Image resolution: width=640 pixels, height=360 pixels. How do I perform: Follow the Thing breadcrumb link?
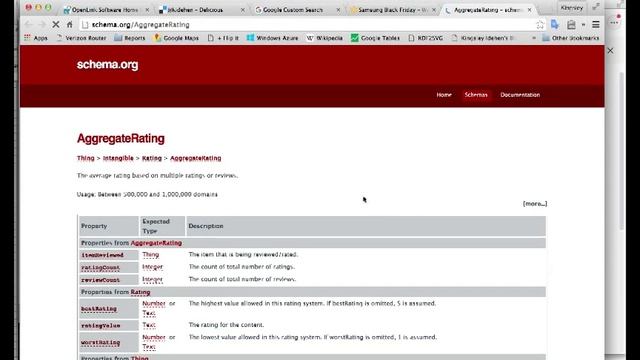[85, 158]
